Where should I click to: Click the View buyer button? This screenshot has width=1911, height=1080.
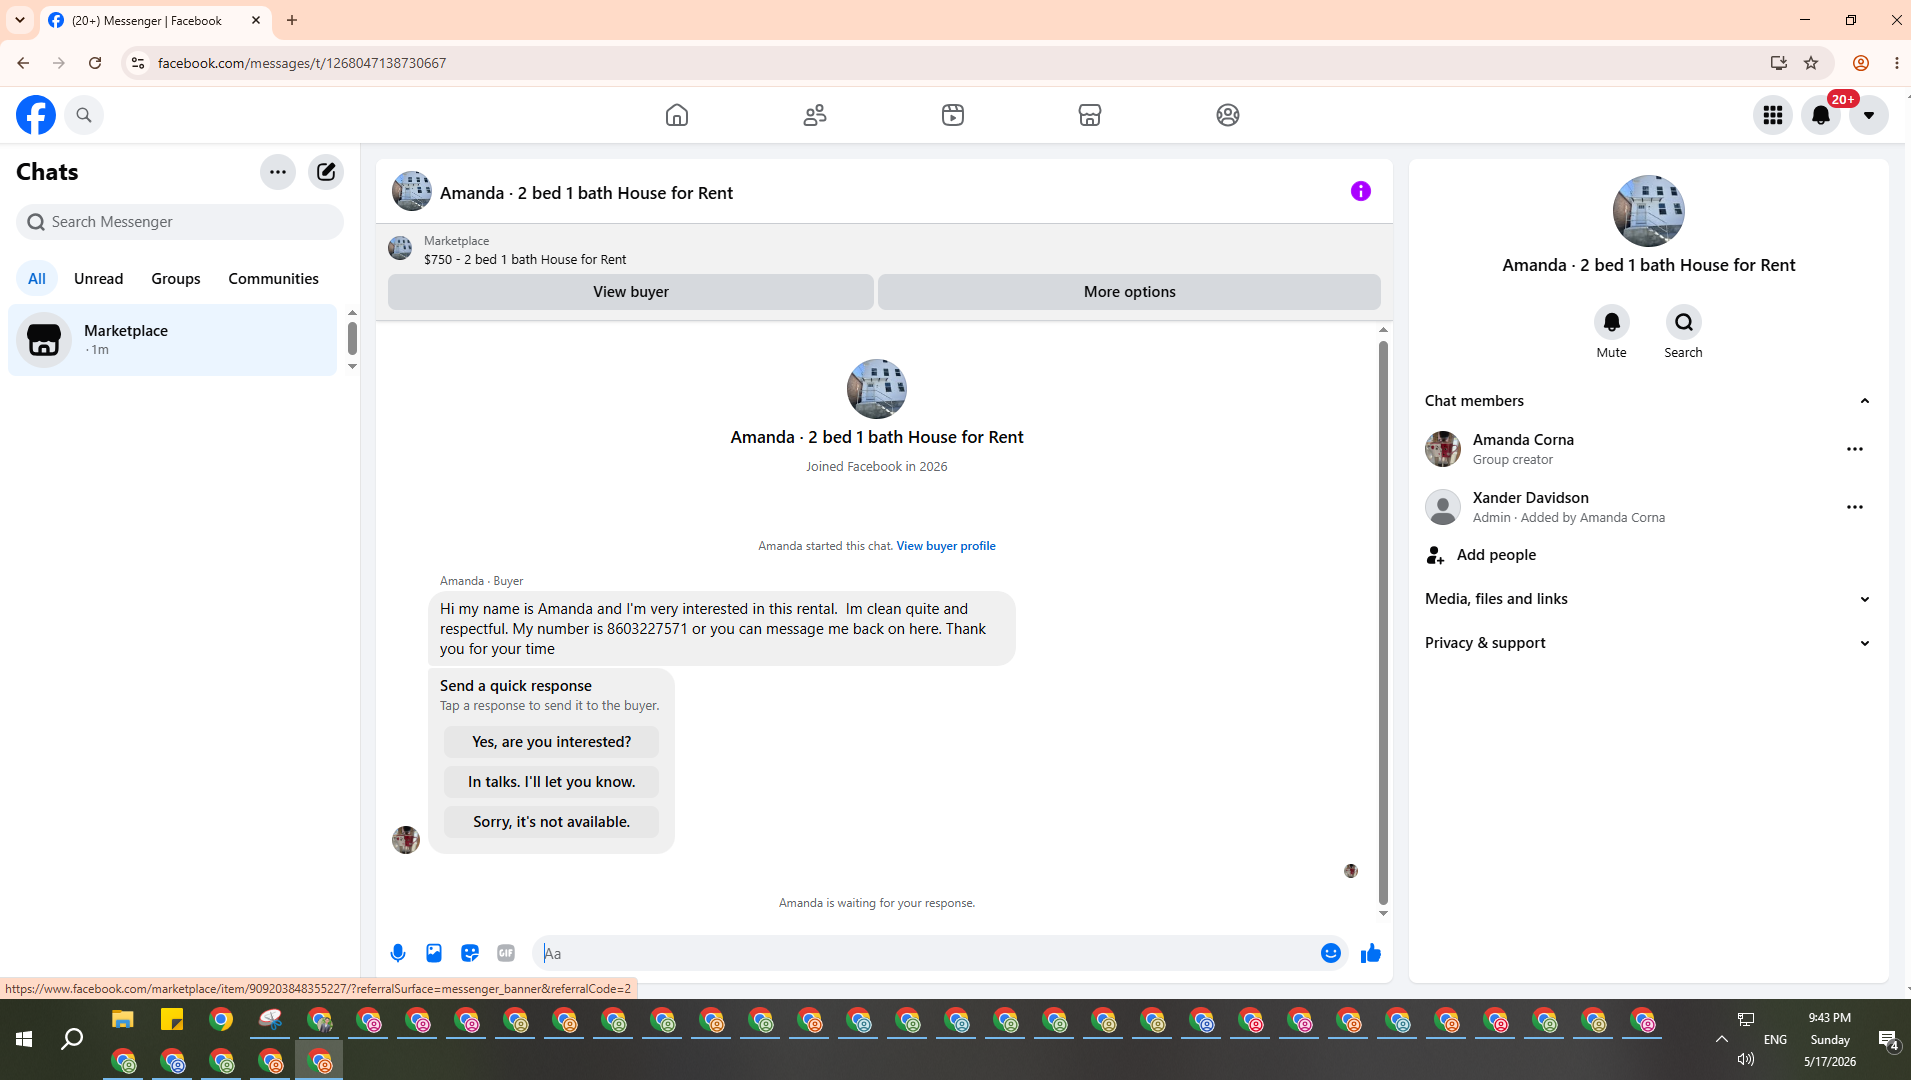(x=631, y=292)
